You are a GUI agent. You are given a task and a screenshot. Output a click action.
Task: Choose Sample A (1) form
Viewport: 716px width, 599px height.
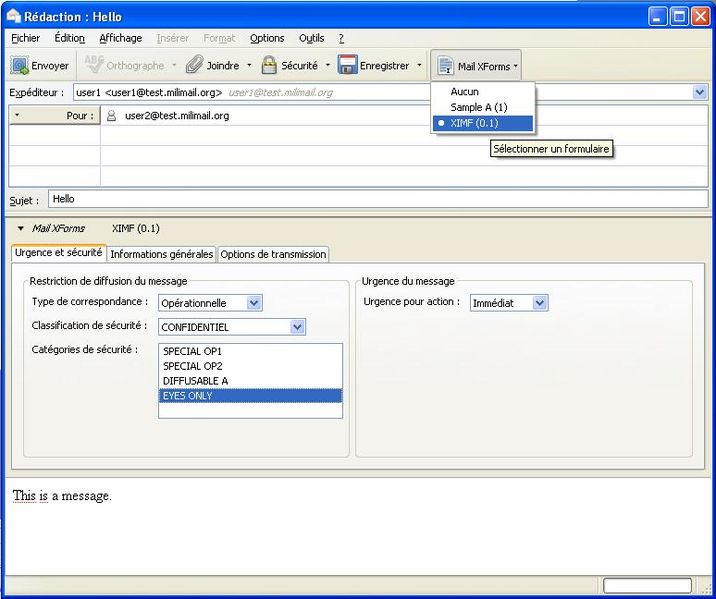coord(483,107)
